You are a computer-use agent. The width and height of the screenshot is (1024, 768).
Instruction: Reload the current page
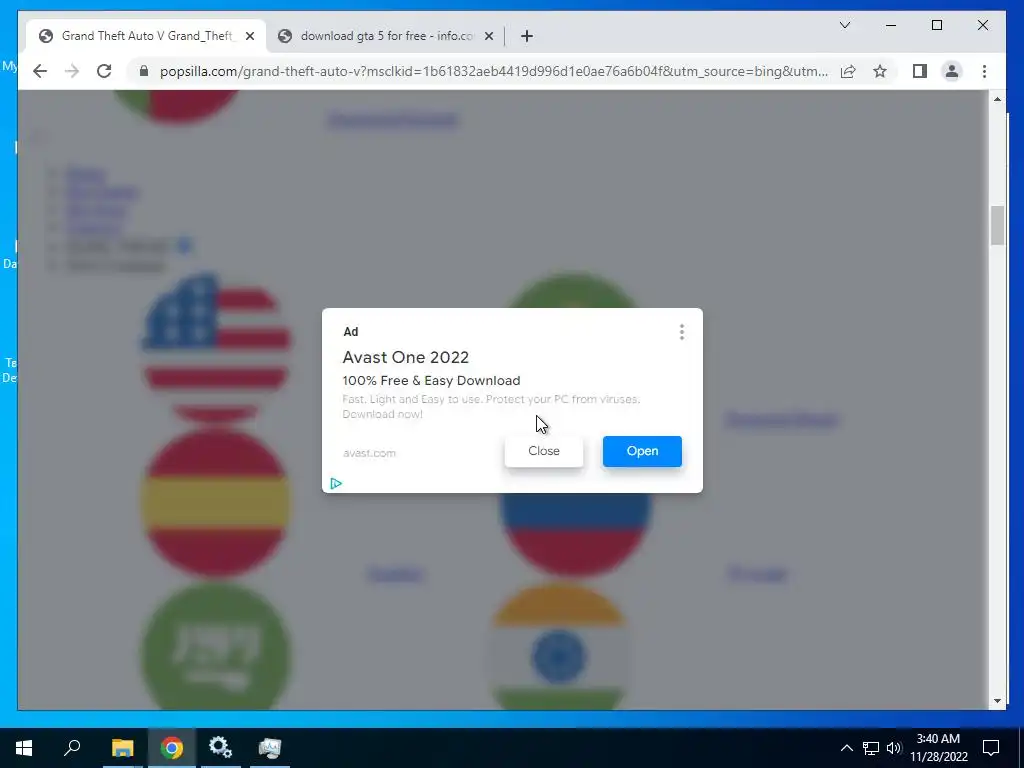[x=104, y=71]
